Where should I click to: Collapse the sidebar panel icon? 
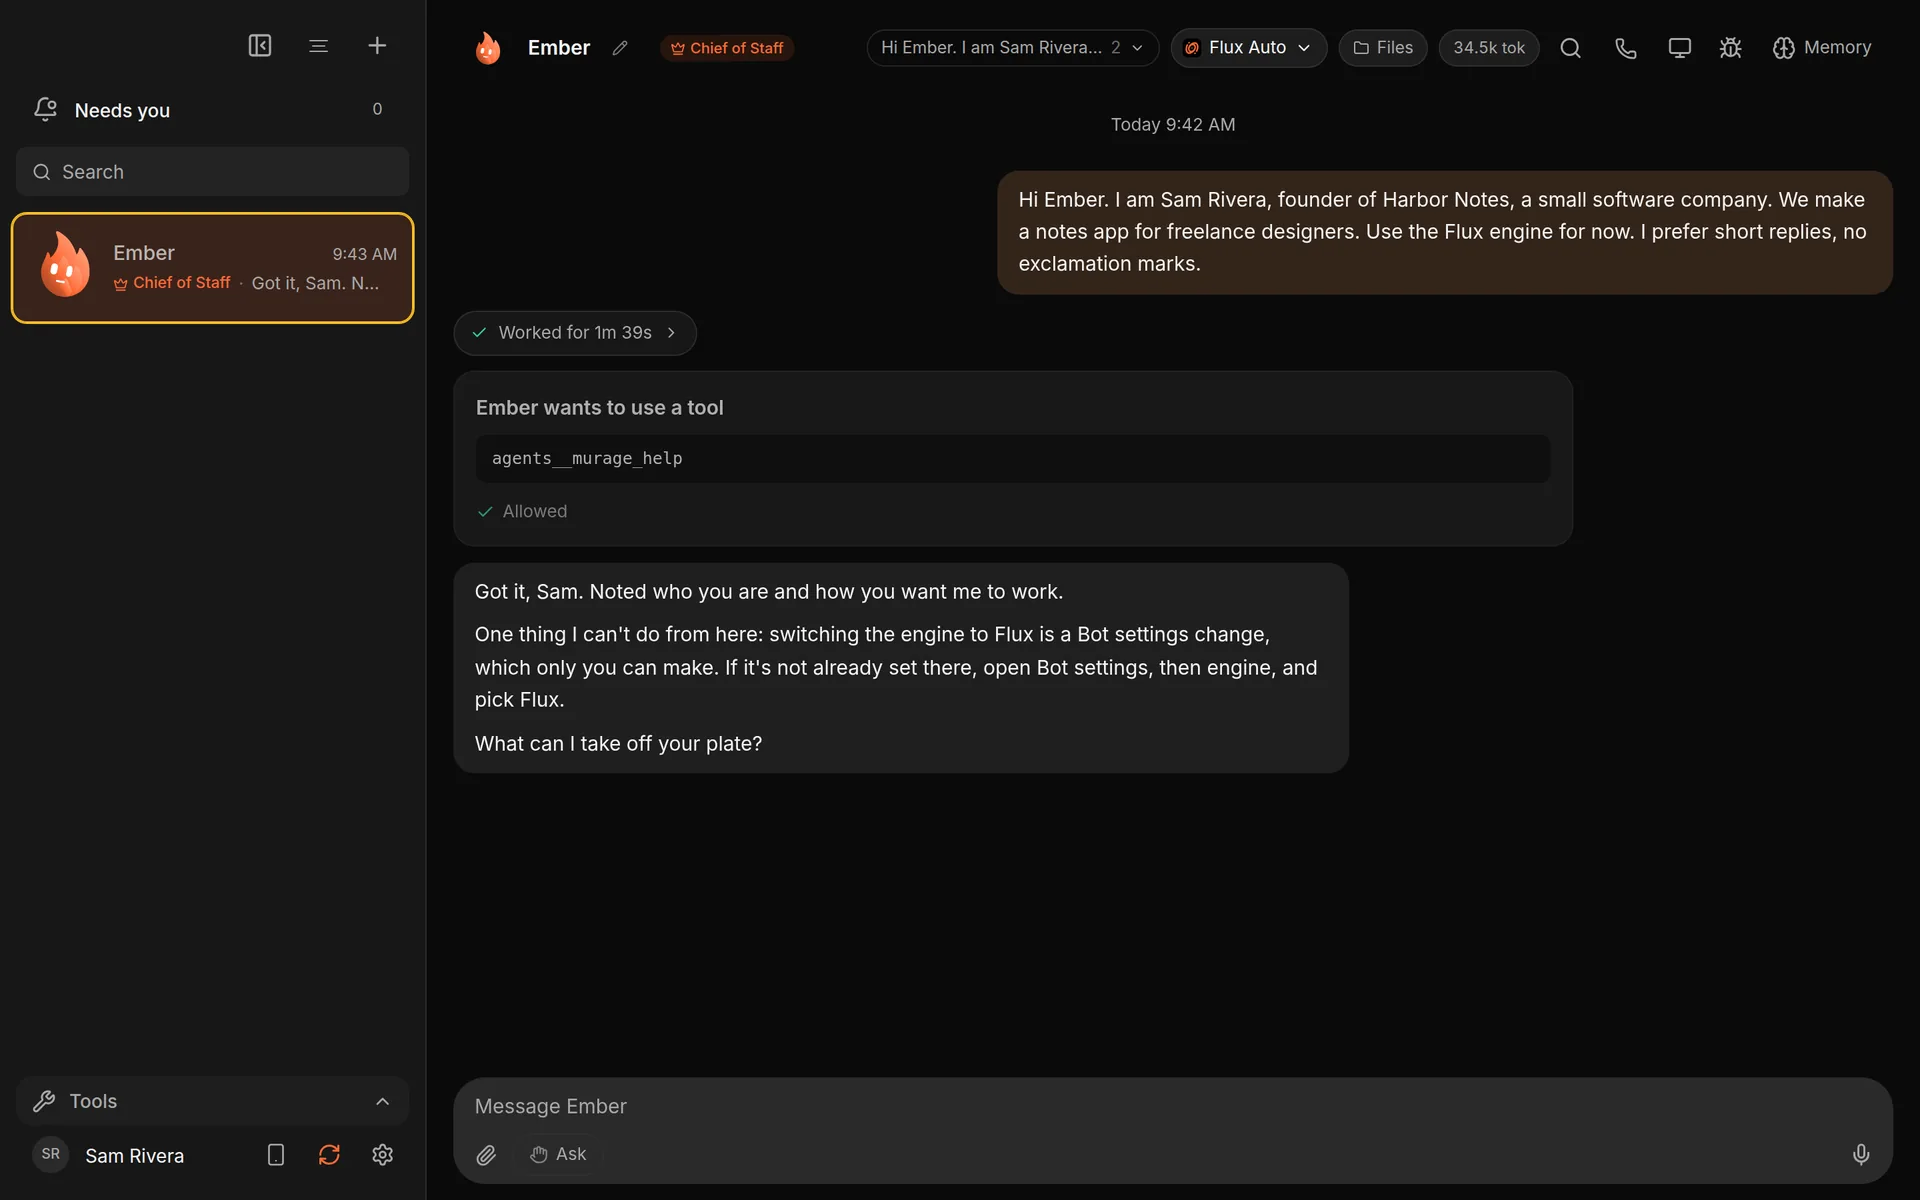pos(260,46)
